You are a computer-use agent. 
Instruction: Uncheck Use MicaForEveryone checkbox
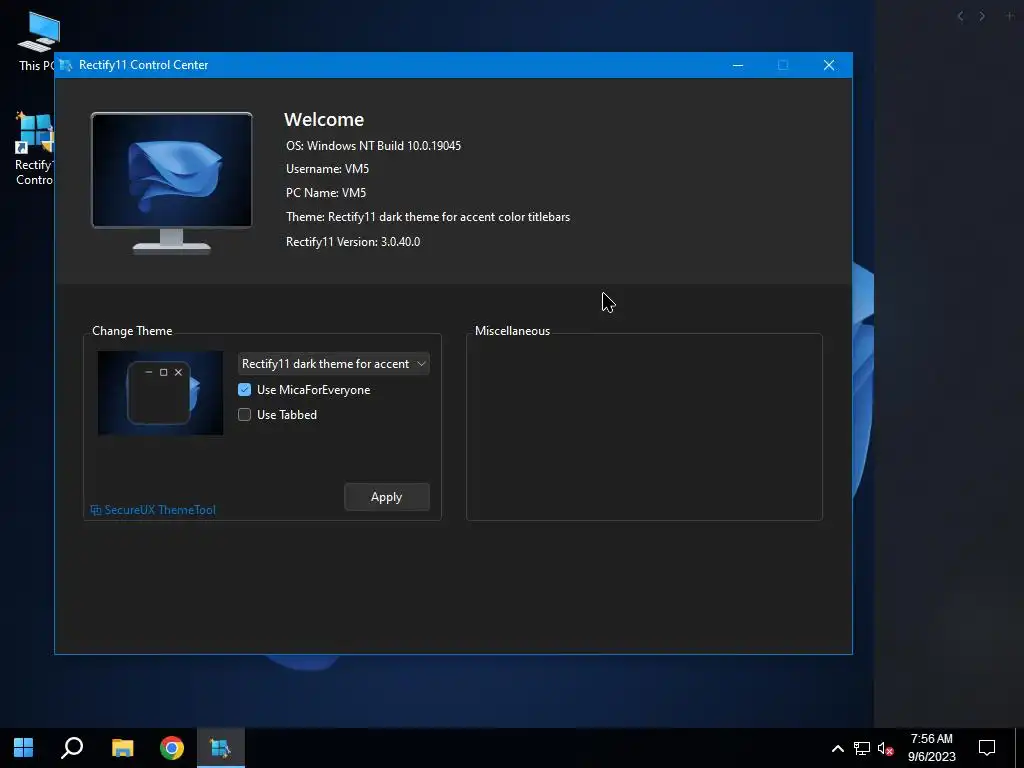(x=244, y=390)
